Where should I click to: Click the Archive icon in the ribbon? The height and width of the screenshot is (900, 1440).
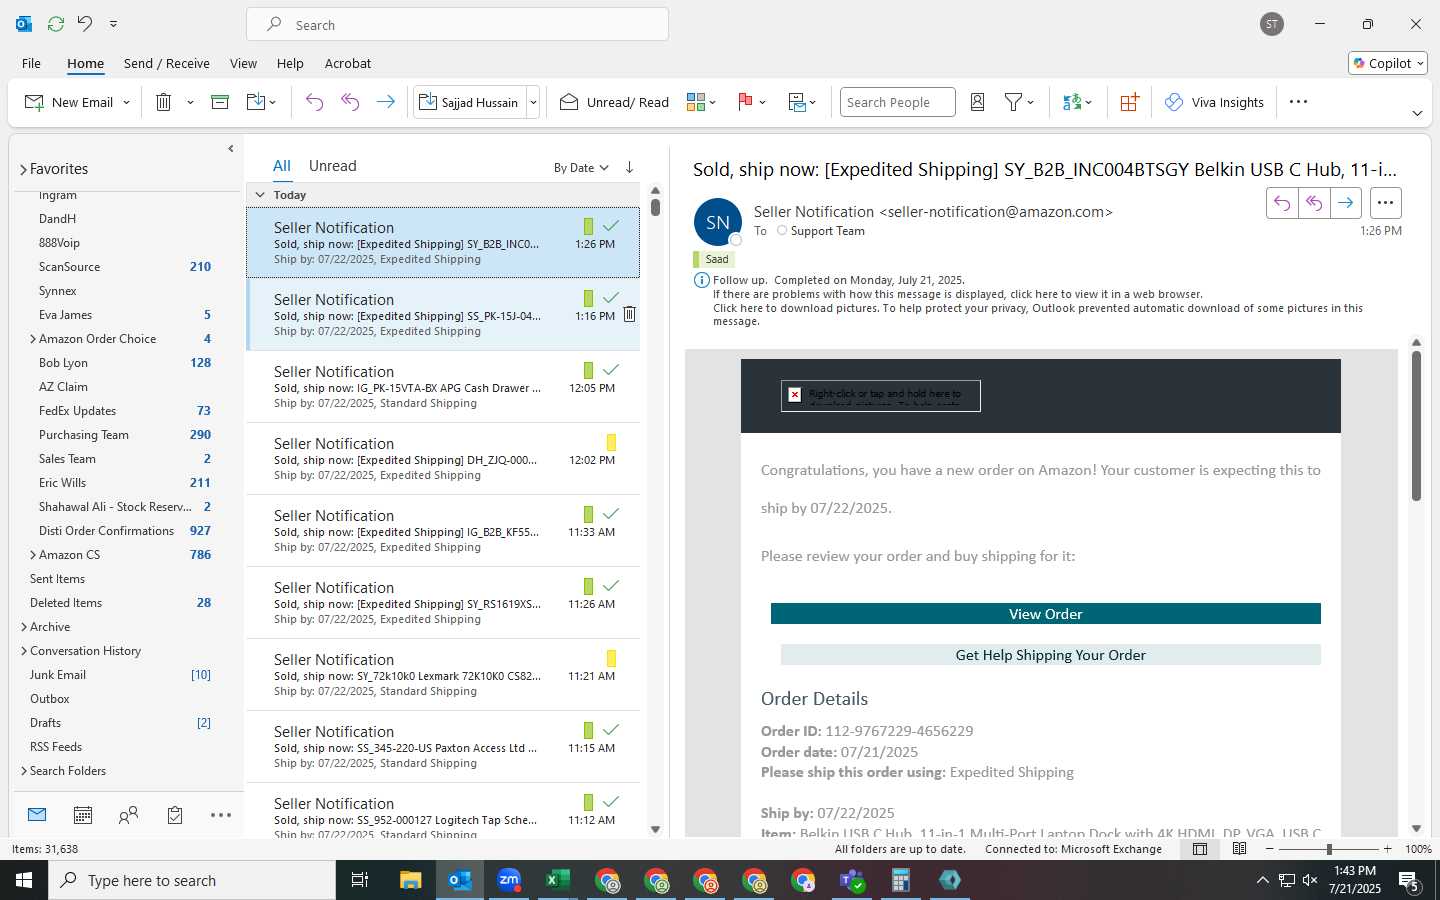coord(220,102)
